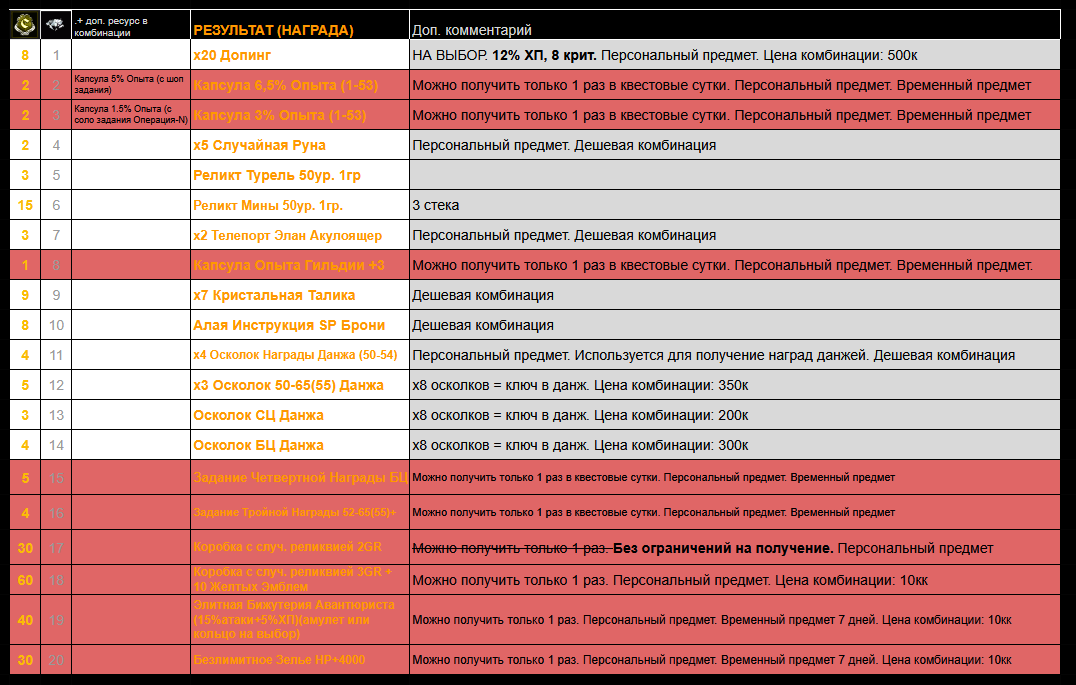This screenshot has width=1076, height=685.
Task: Click the '3 стека' comment cell
Action: [436, 205]
